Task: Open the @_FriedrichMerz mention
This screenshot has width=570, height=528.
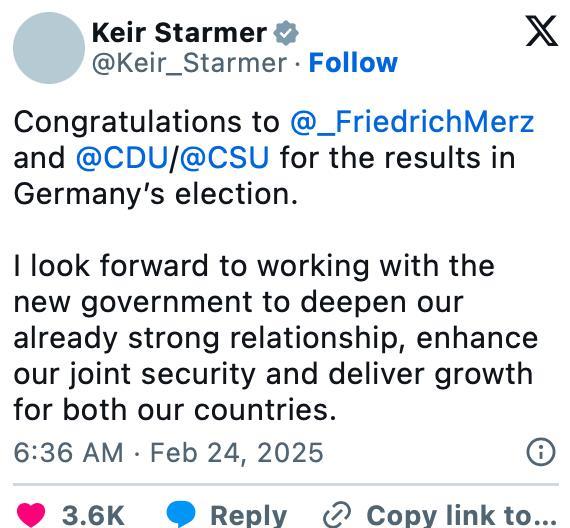Action: (x=412, y=122)
